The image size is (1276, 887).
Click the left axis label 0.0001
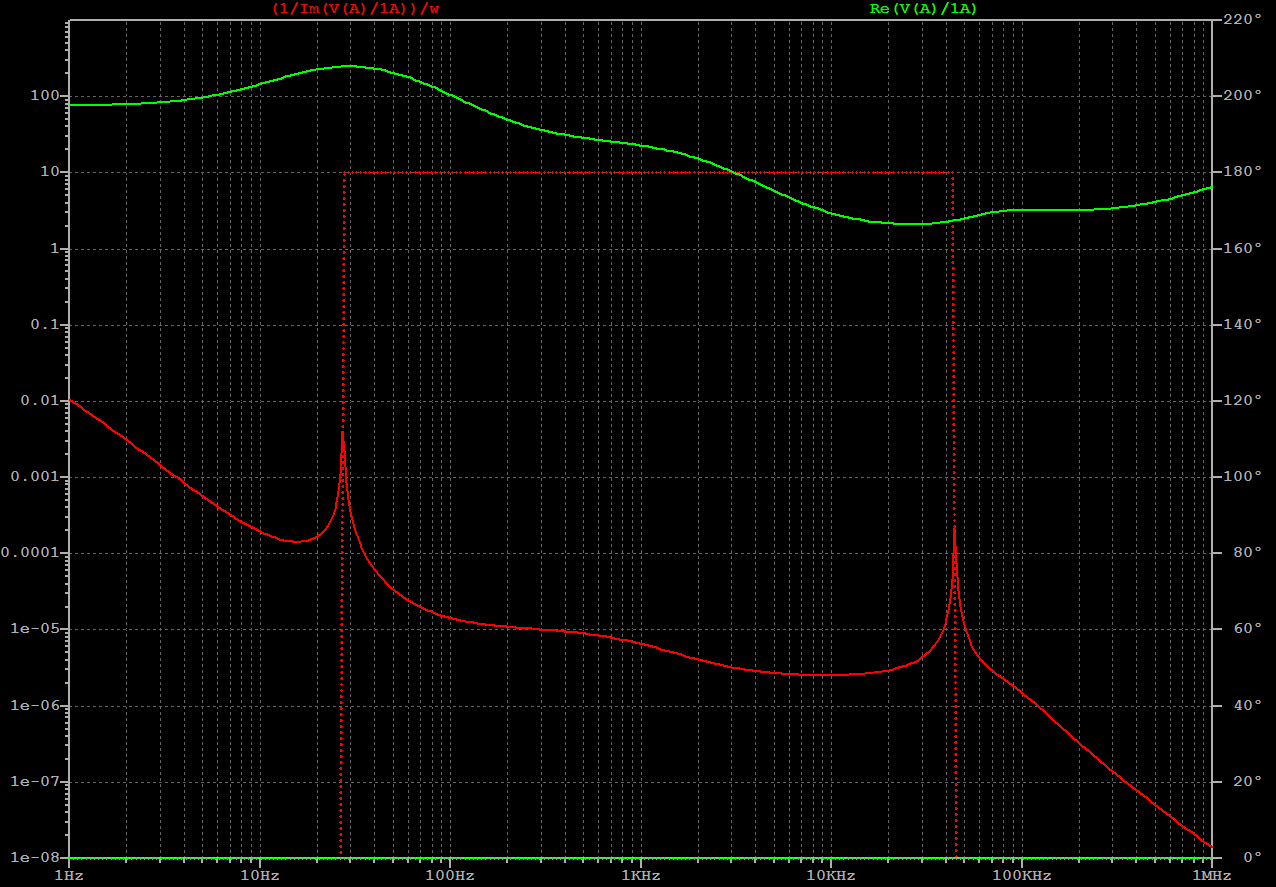[x=30, y=553]
